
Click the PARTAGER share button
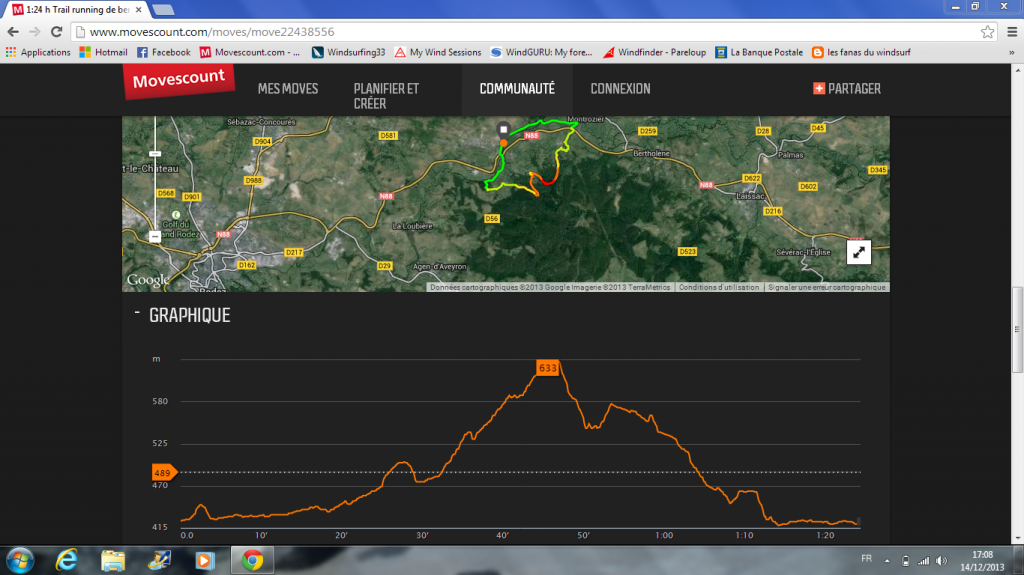847,89
